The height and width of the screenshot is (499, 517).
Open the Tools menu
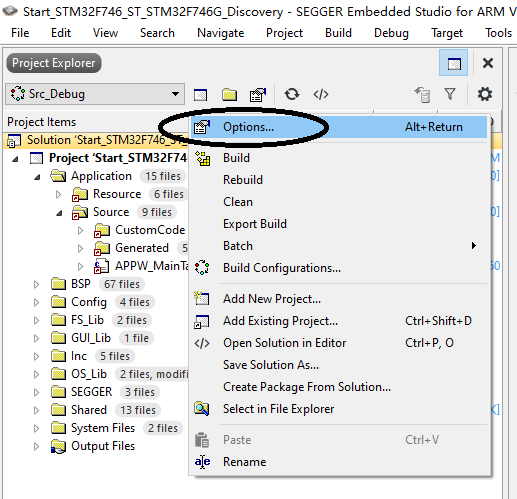click(499, 33)
